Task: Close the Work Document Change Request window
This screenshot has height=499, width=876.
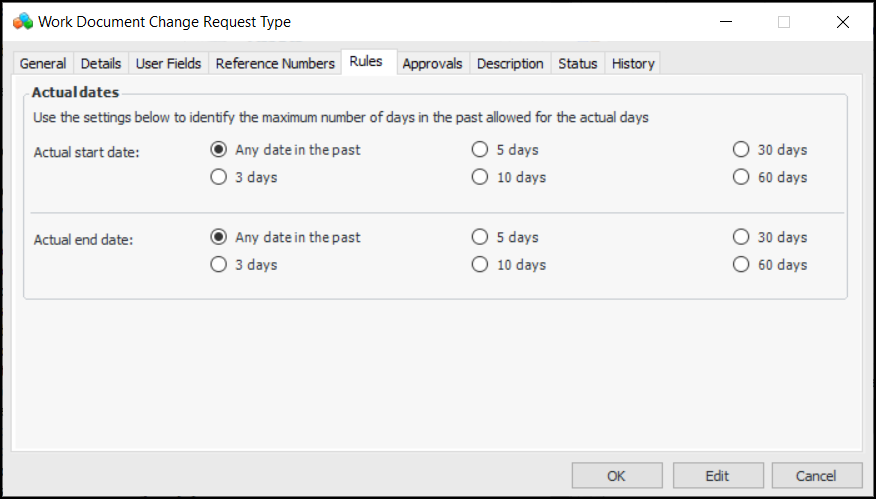Action: [x=842, y=21]
